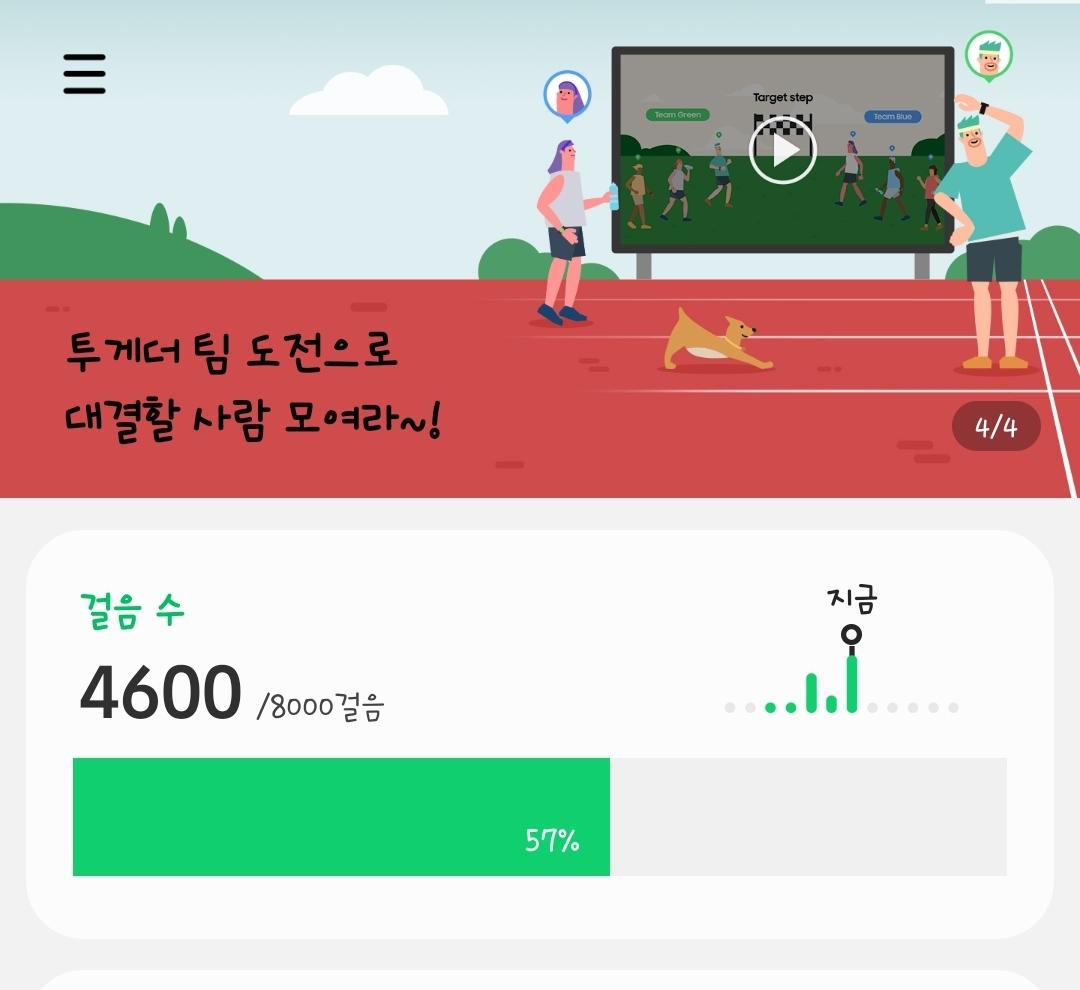Tap the 지금 marker on hourly chart

pyautogui.click(x=852, y=599)
